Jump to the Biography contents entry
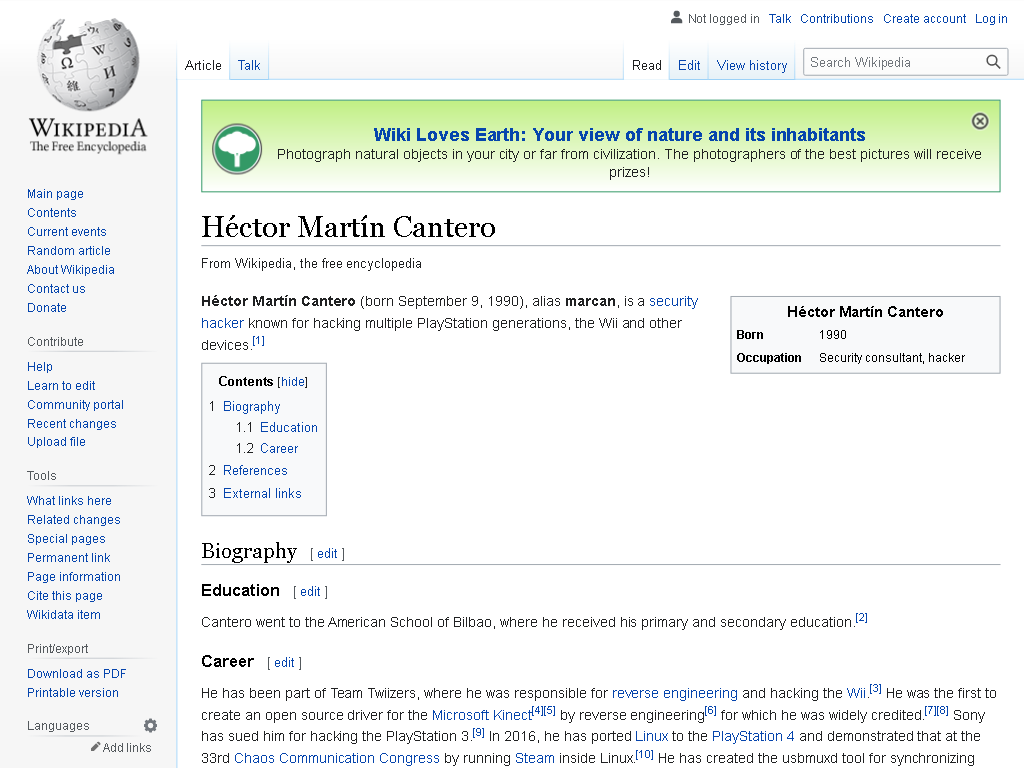 [x=251, y=406]
